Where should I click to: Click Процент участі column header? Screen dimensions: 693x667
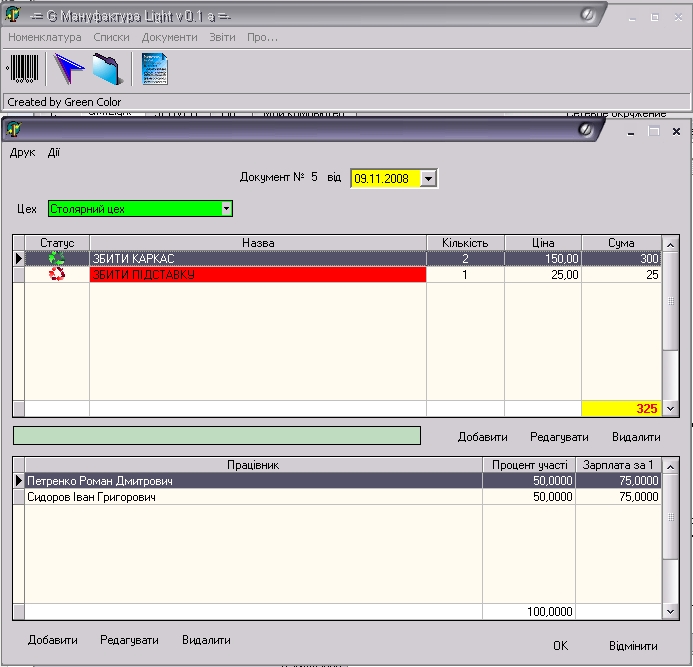[x=529, y=465]
